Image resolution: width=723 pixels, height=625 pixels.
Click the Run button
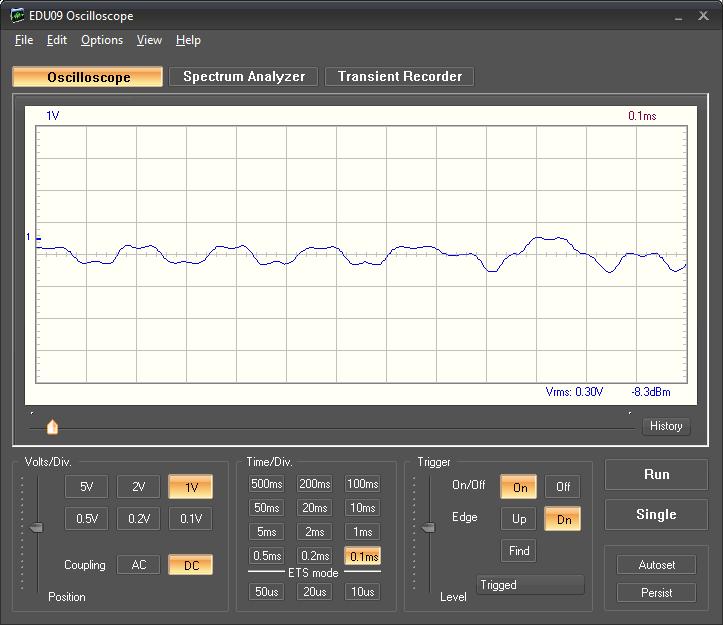pos(656,474)
